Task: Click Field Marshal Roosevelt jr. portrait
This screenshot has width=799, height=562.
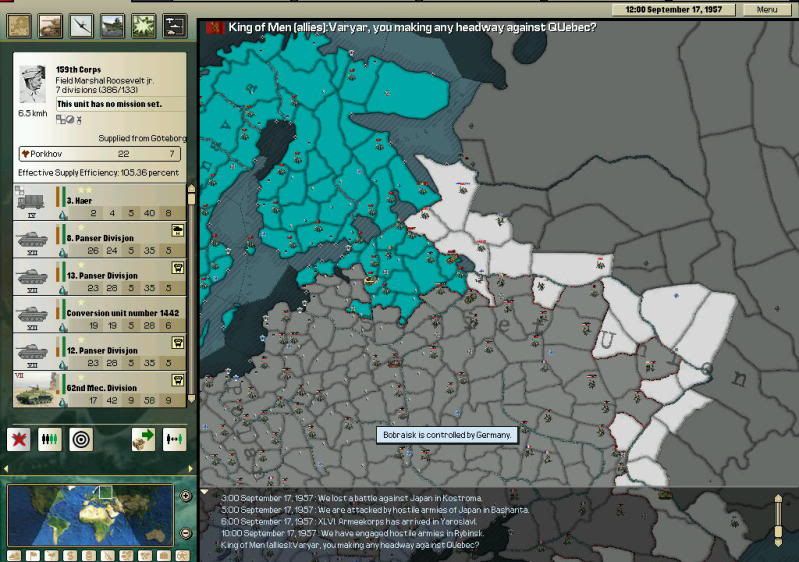Action: coord(32,84)
